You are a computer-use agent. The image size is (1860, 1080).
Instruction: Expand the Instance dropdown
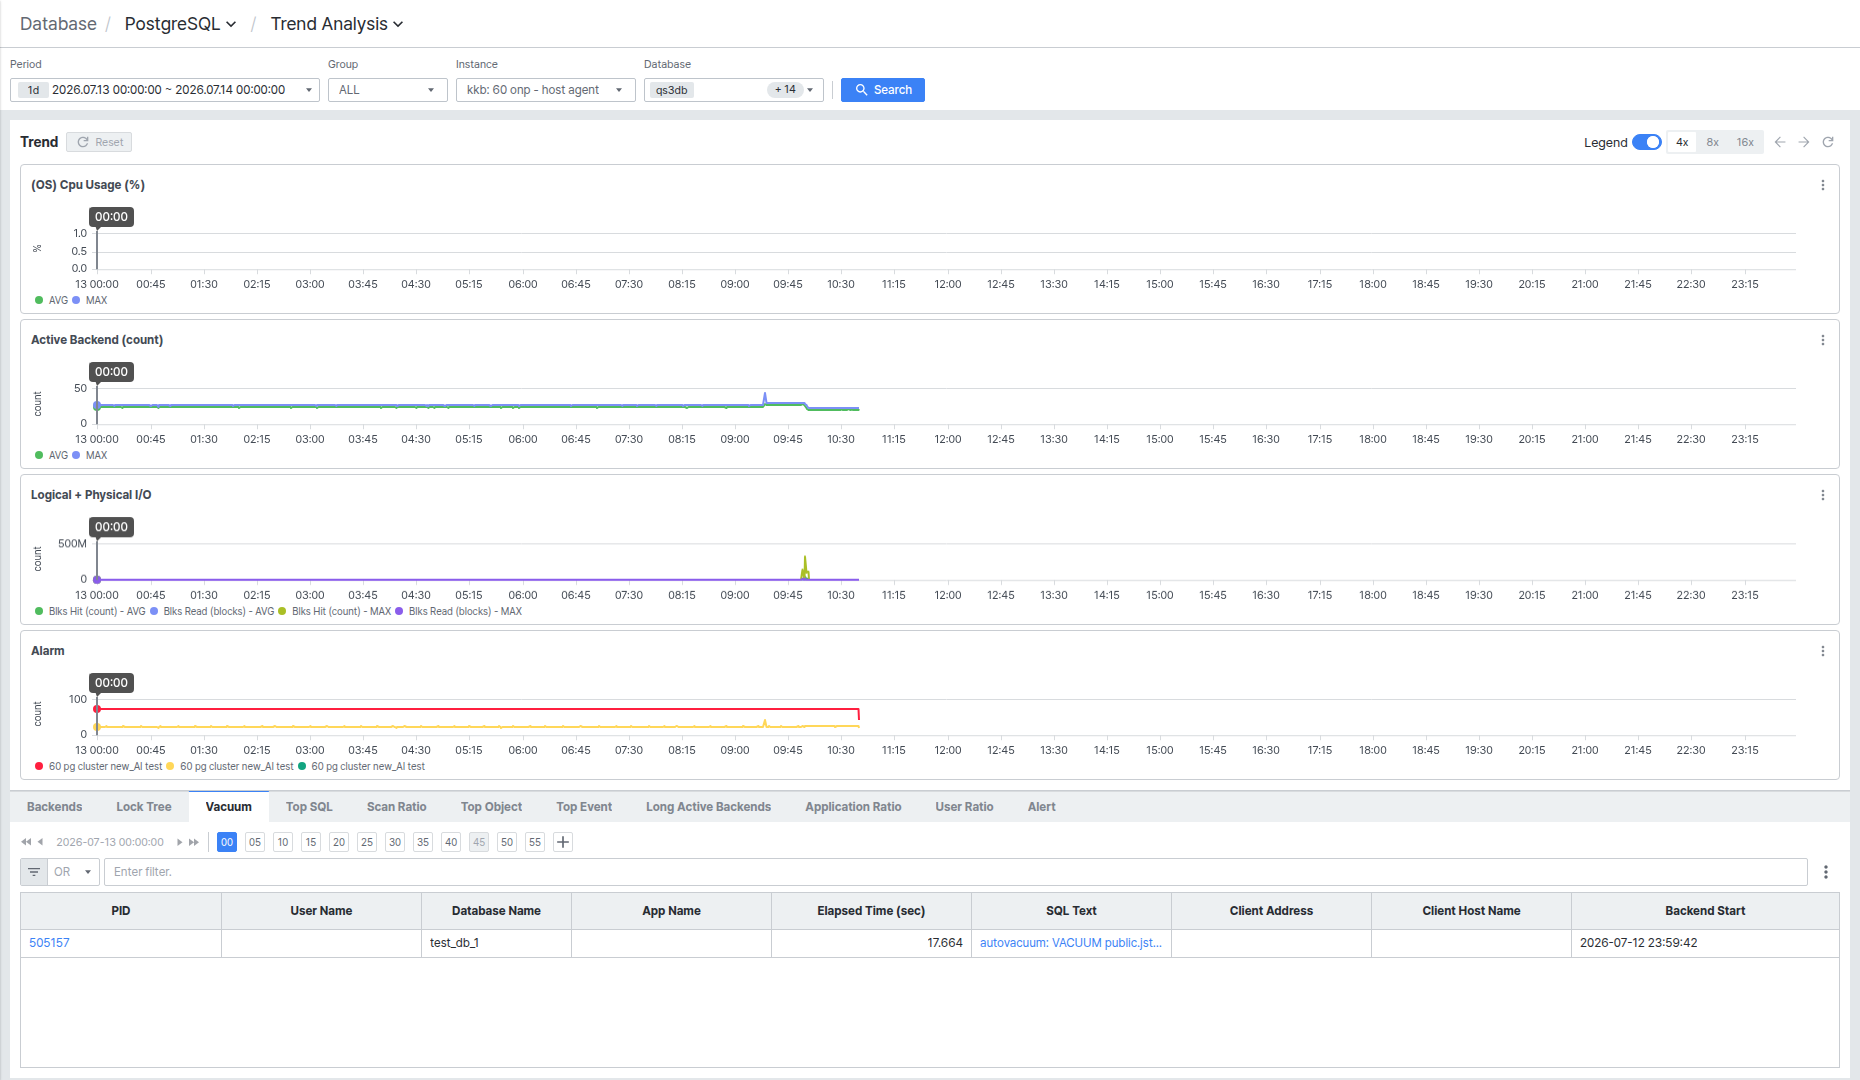(546, 90)
